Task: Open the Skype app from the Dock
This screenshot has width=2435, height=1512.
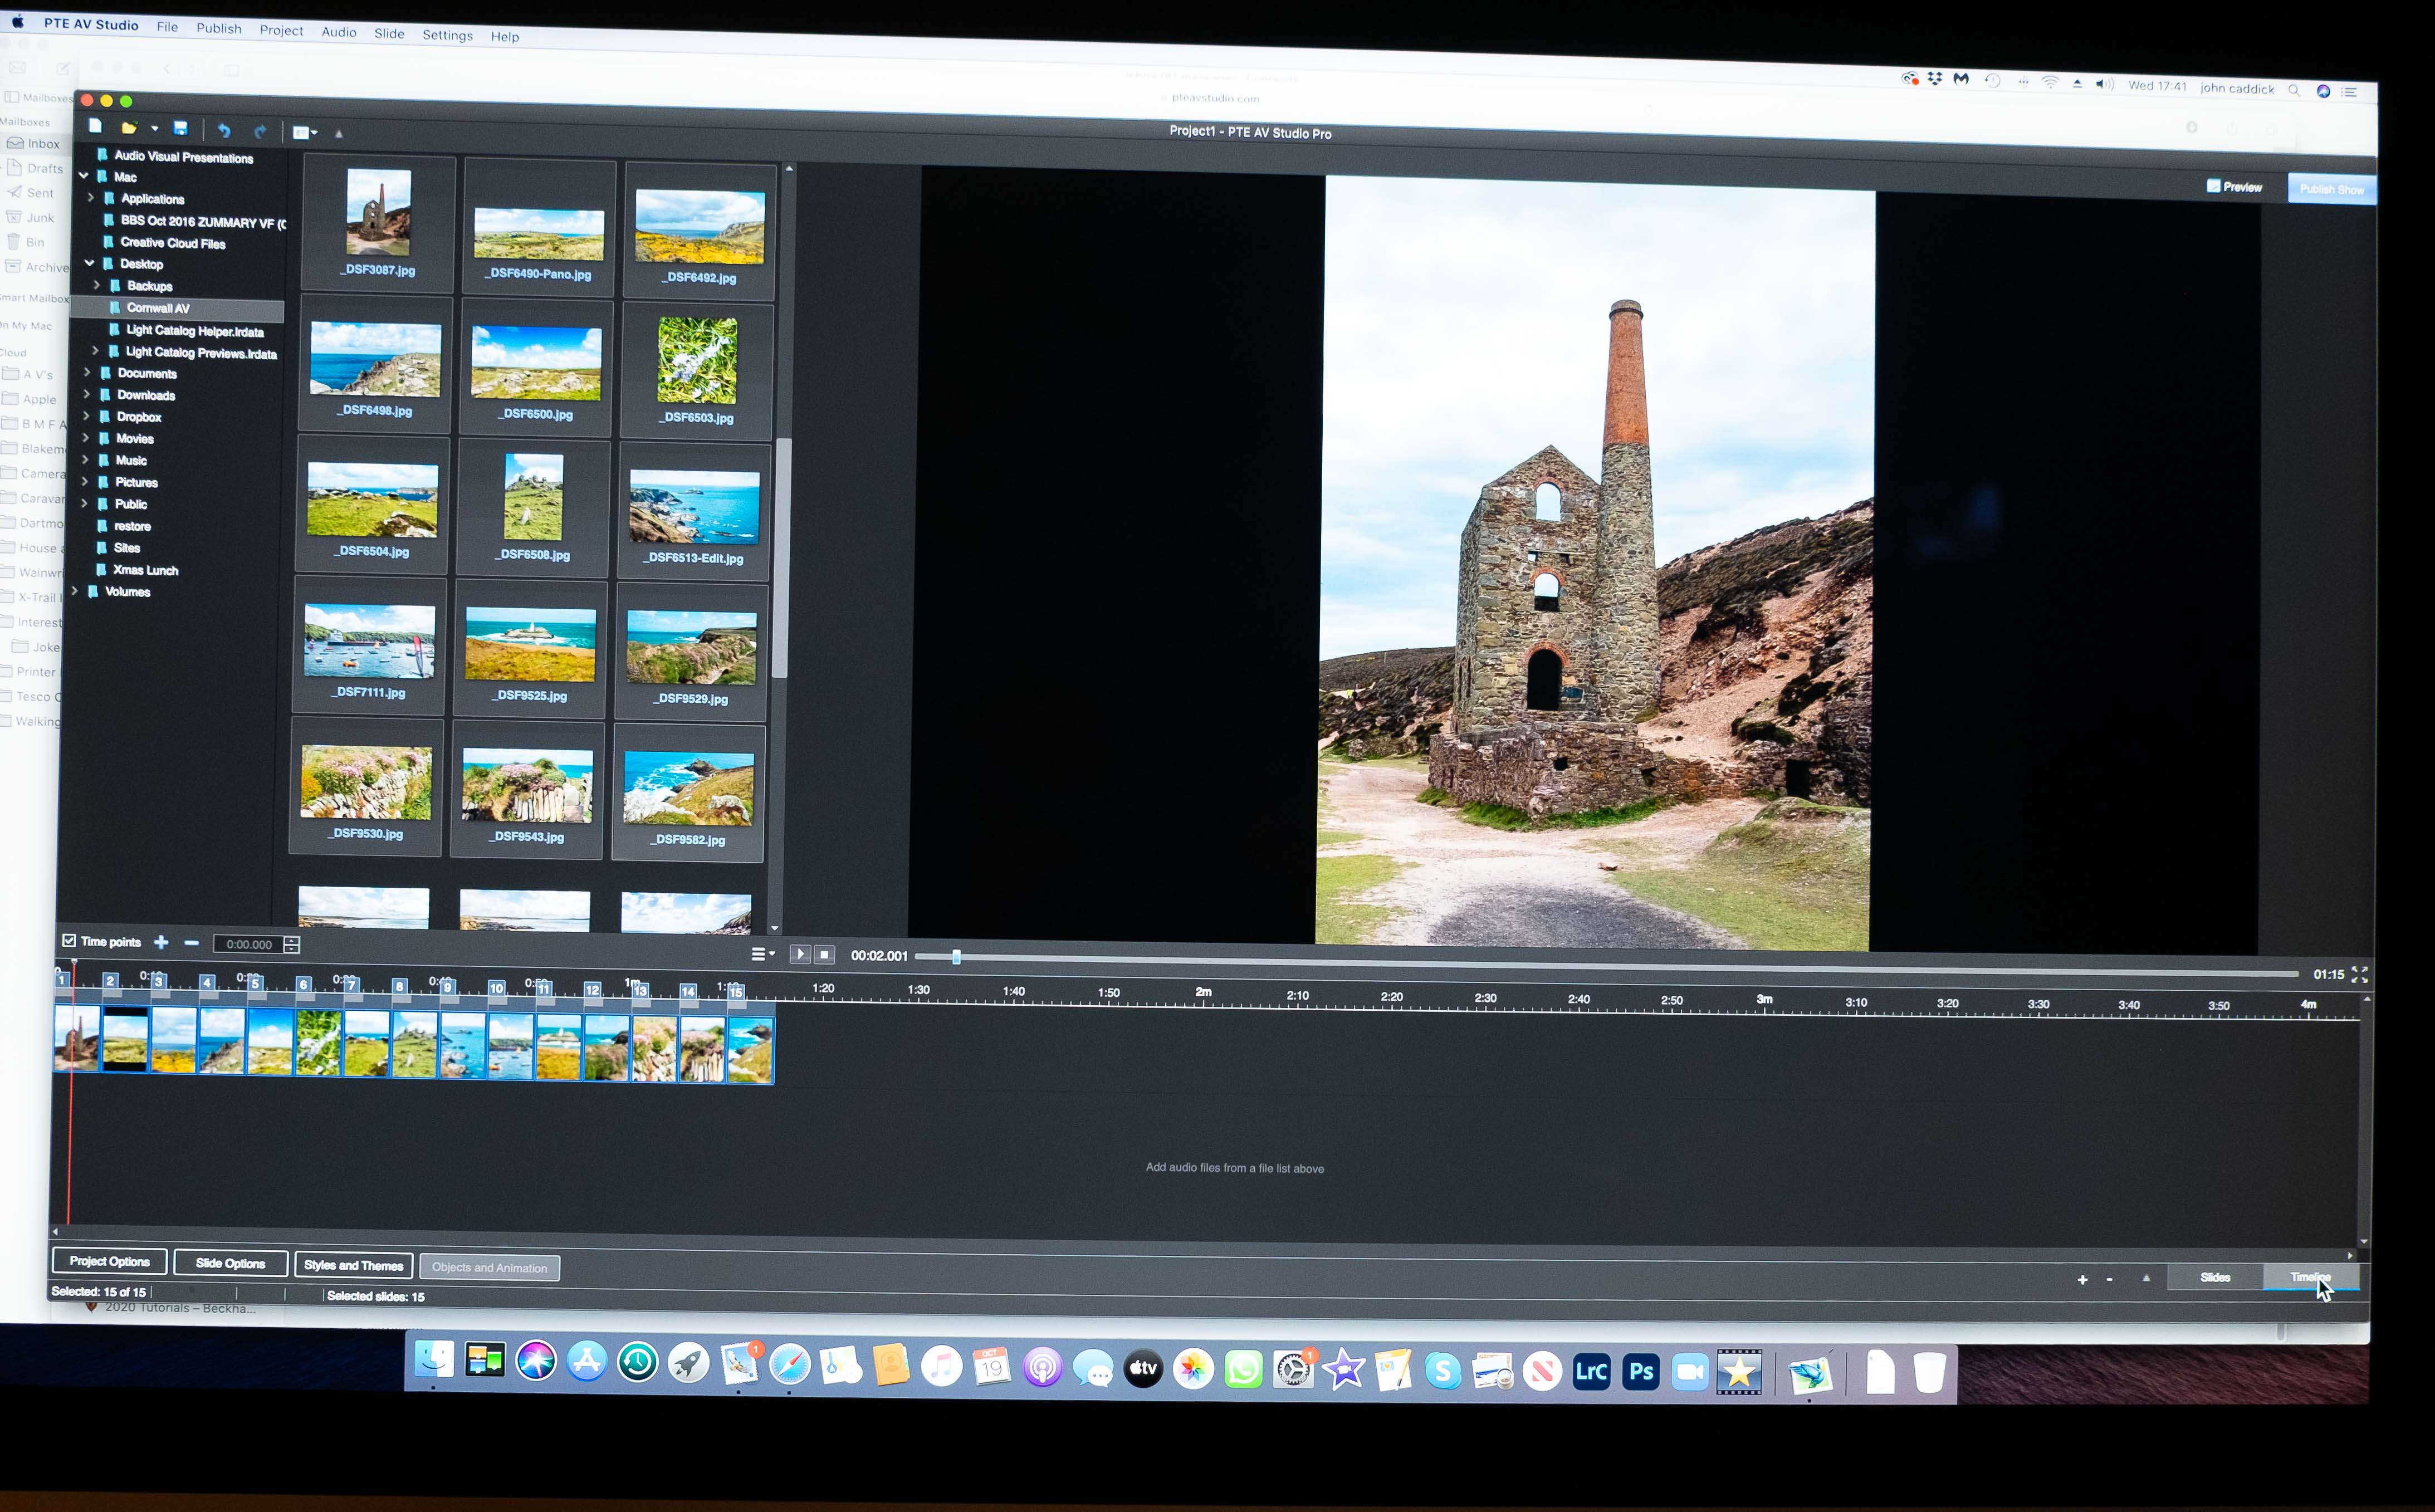Action: tap(1442, 1370)
